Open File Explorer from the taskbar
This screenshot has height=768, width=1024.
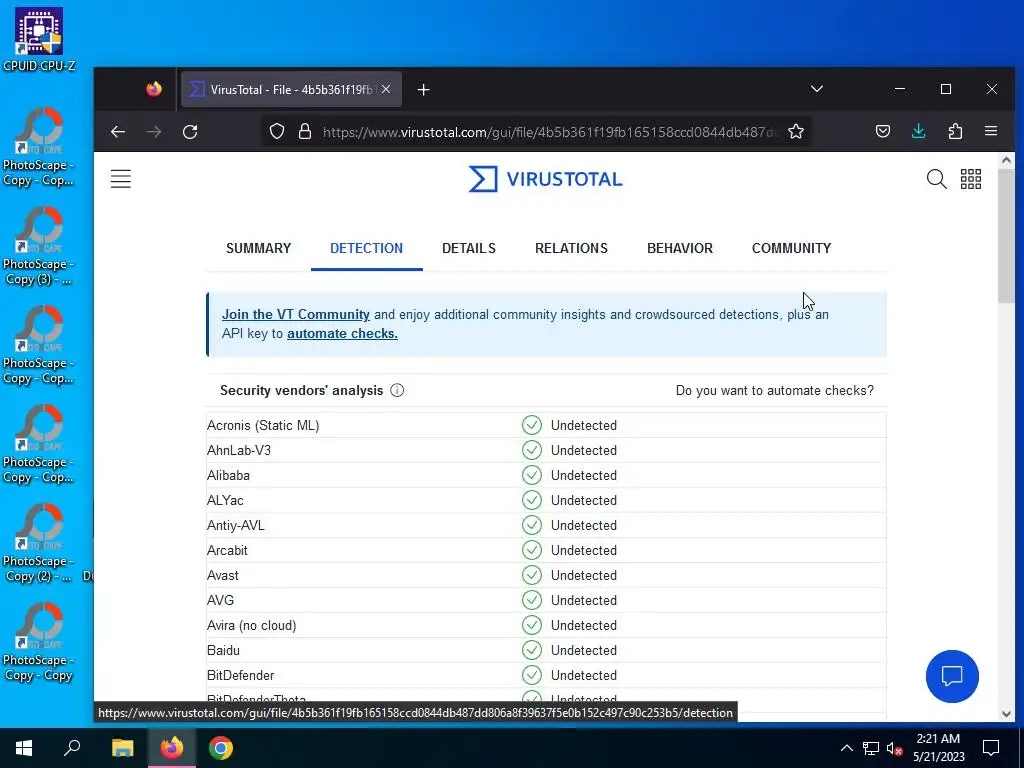tap(122, 748)
